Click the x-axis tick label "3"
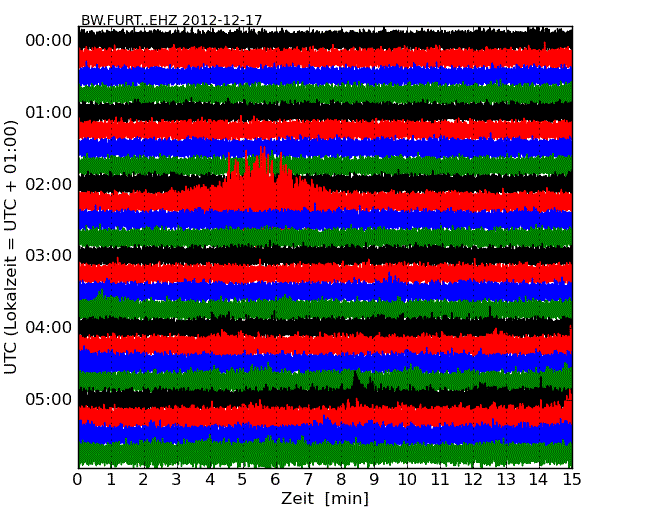Screen dimensions: 650x520 coord(176,480)
